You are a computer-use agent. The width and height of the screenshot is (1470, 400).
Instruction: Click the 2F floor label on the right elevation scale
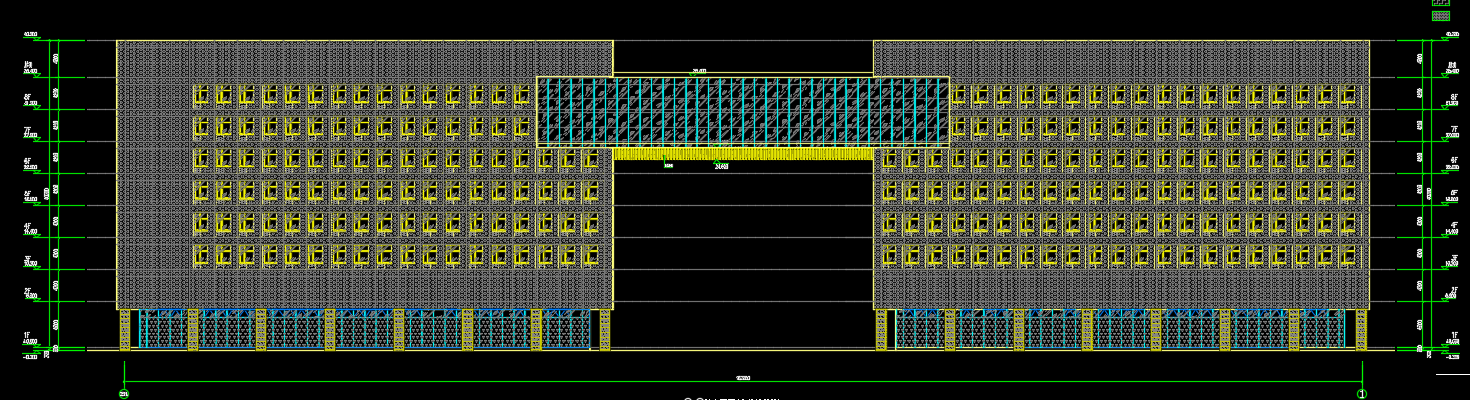(x=1453, y=289)
